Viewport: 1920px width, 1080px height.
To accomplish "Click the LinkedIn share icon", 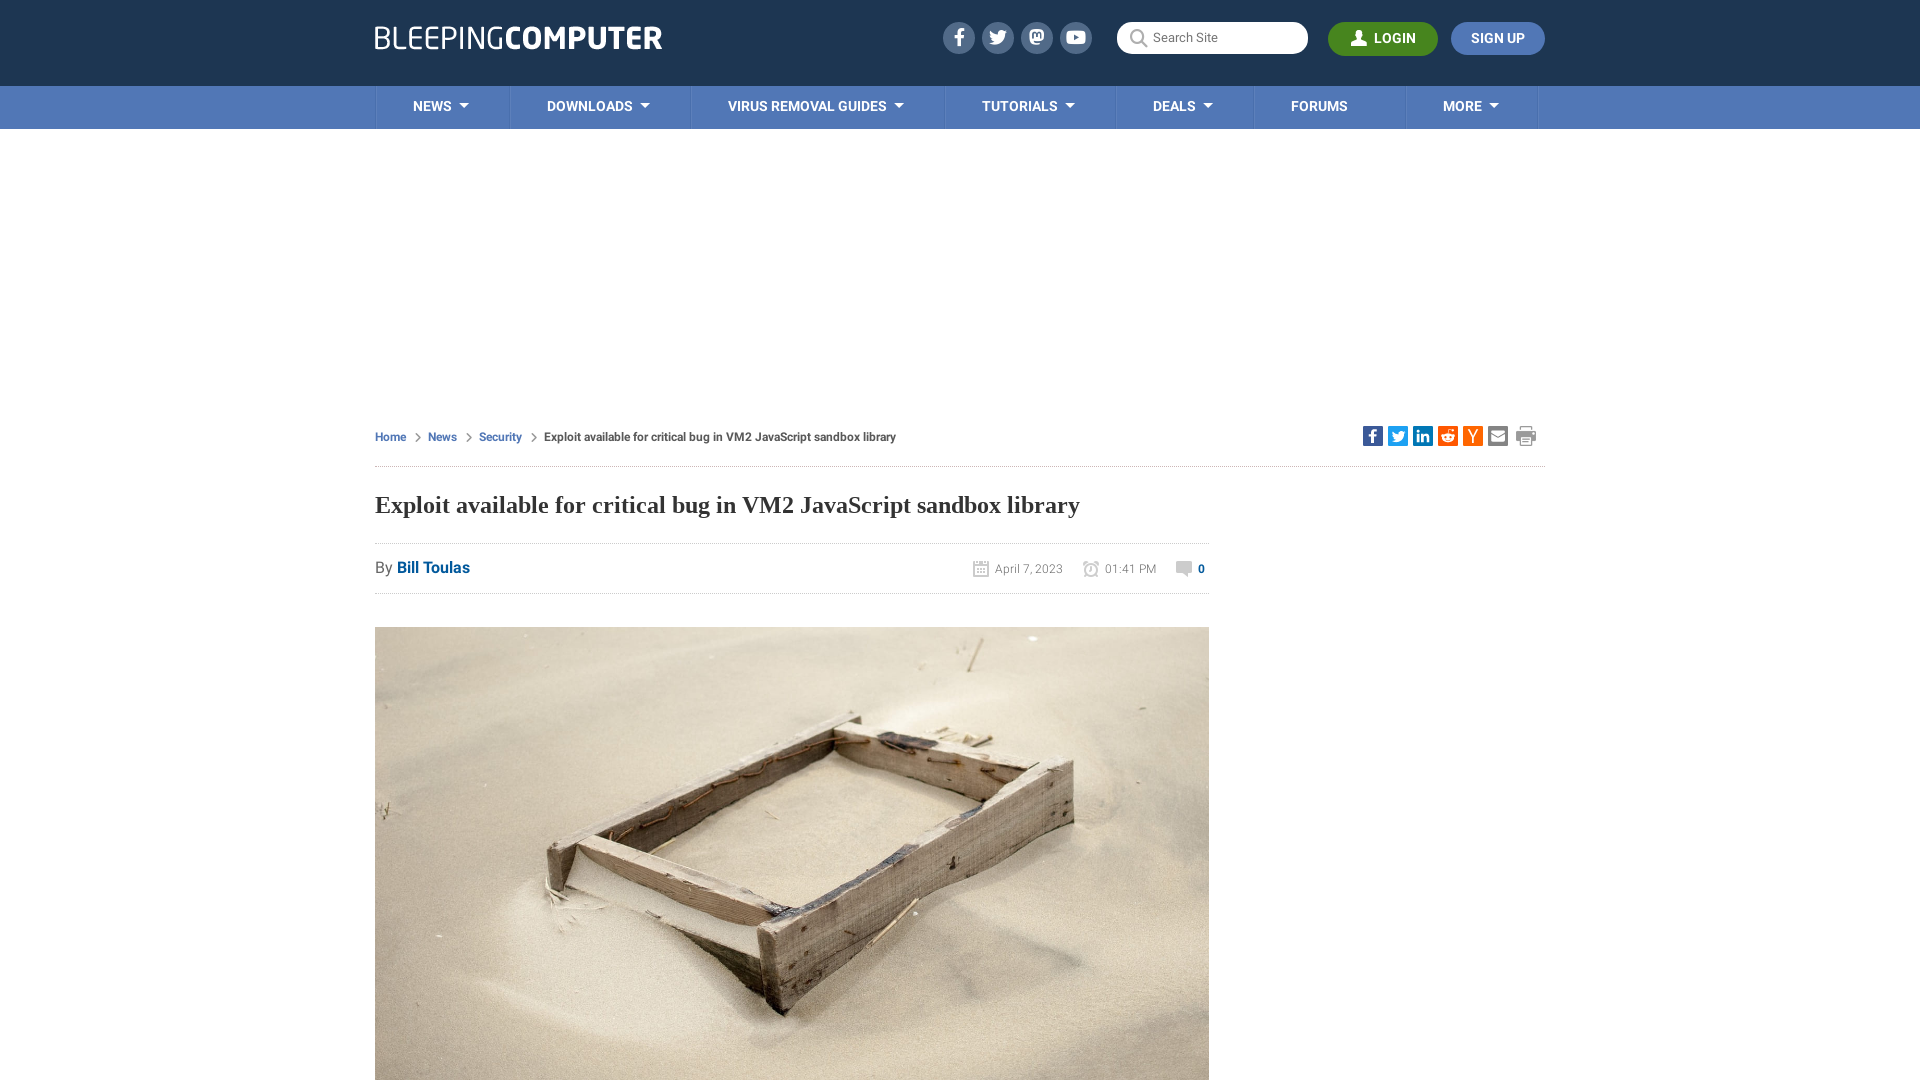I will pyautogui.click(x=1423, y=435).
